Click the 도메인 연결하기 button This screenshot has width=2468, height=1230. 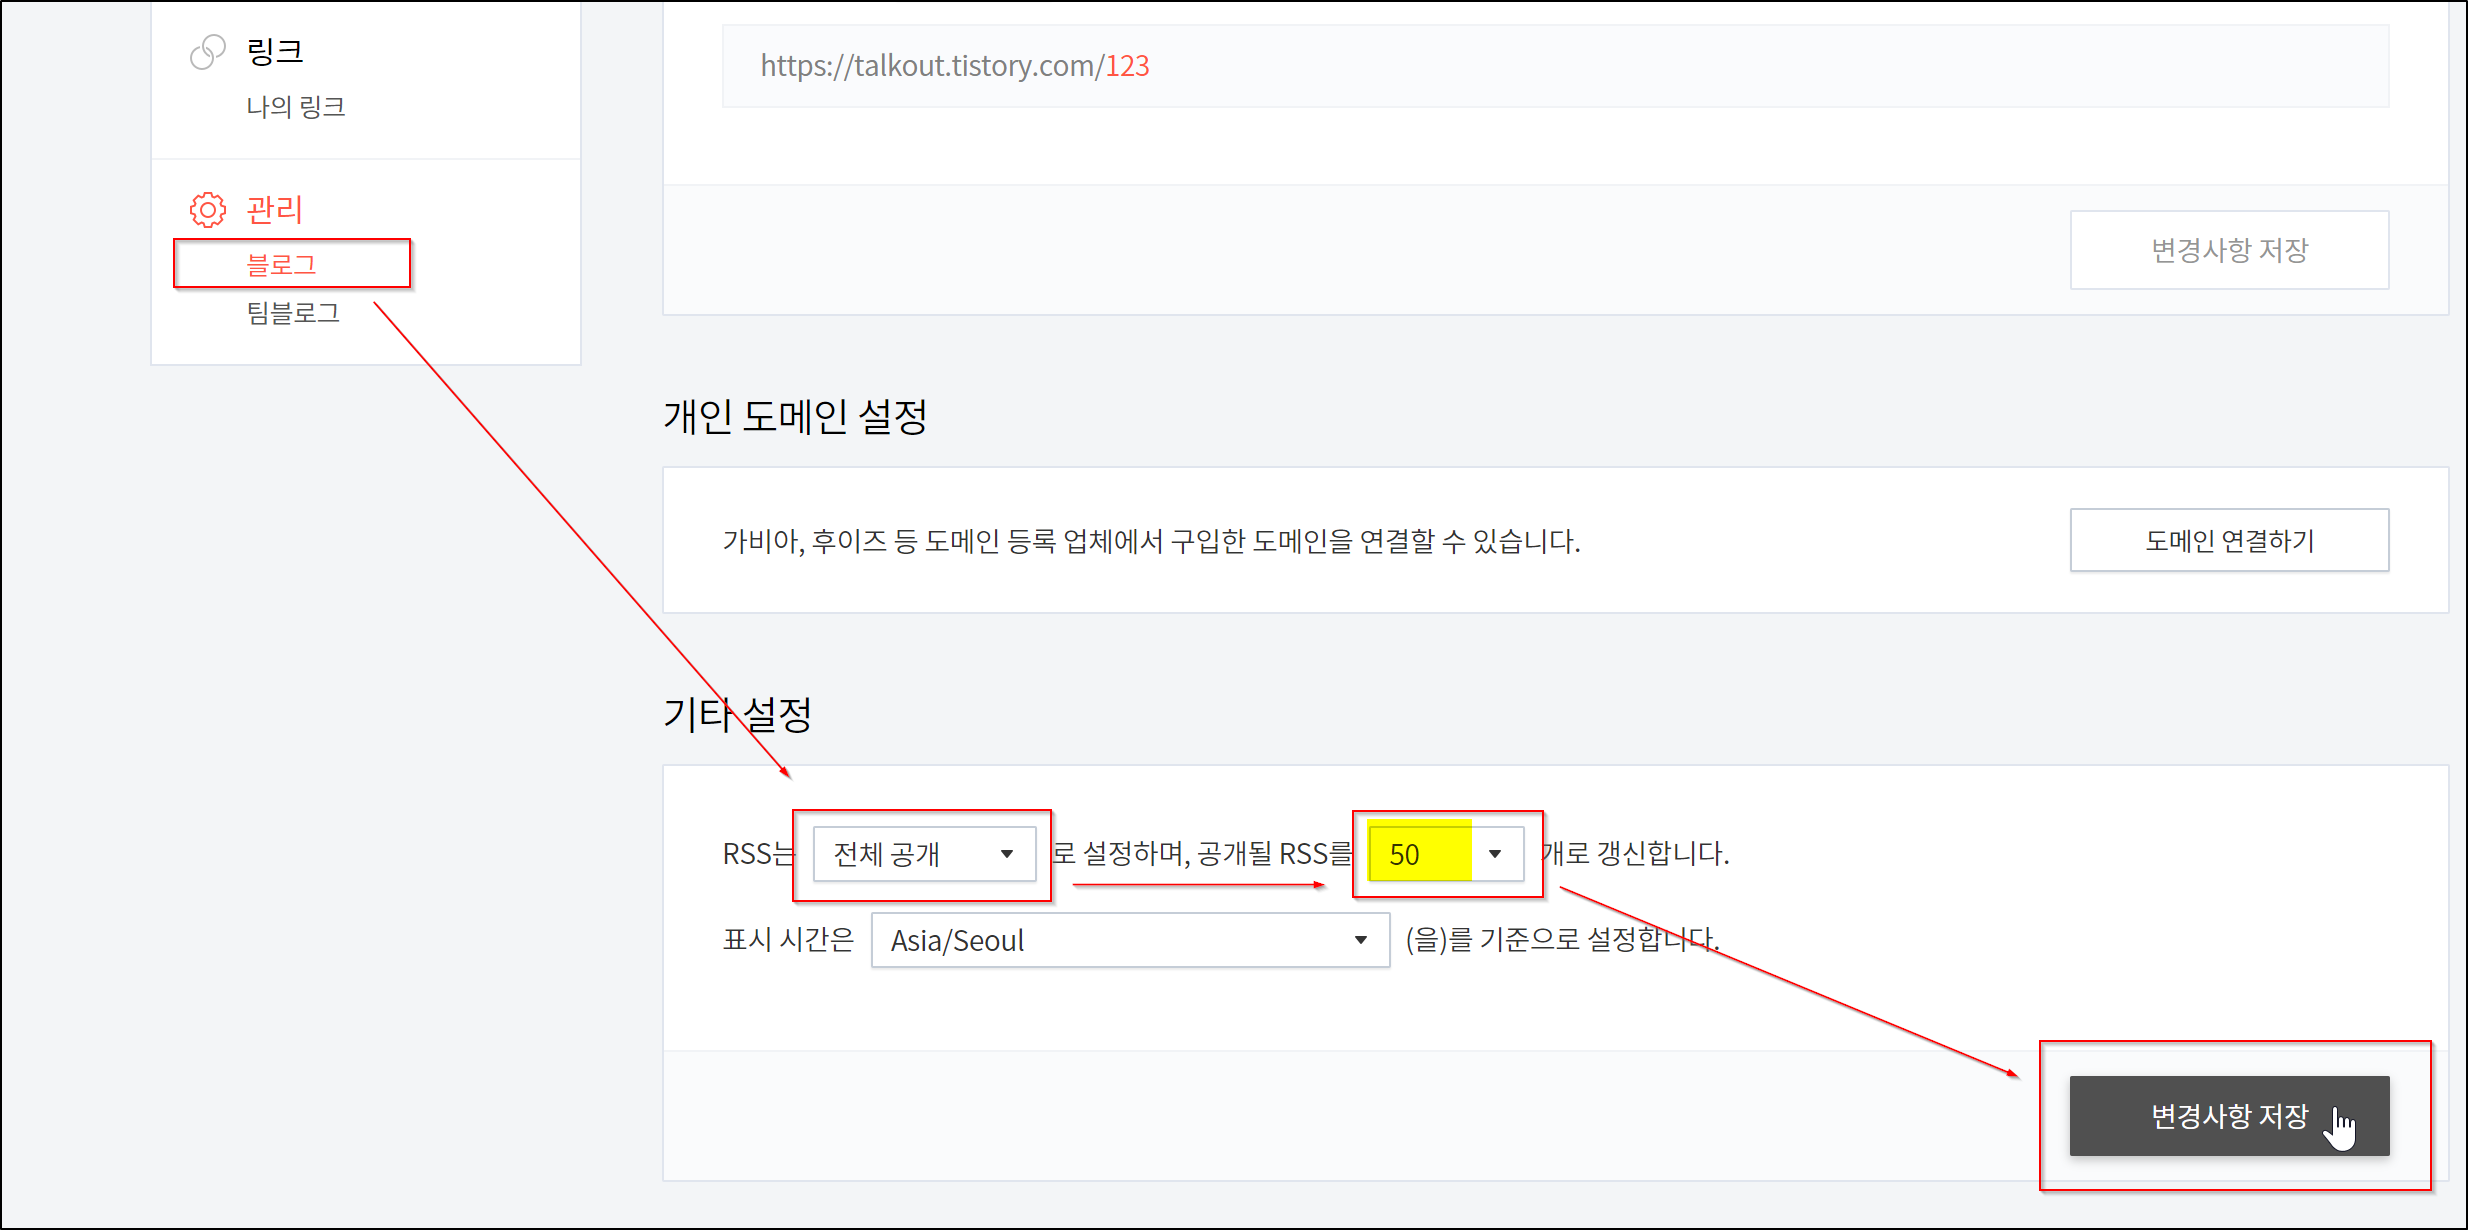[x=2228, y=541]
